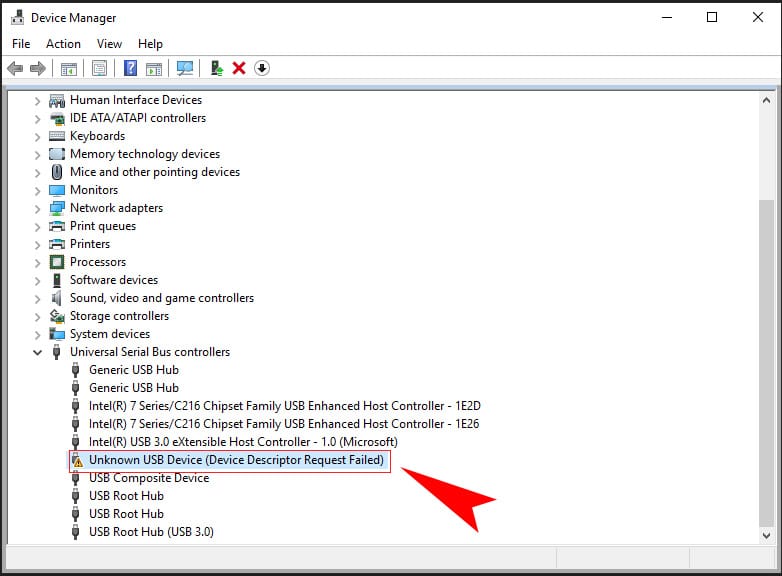Minimize the Device Manager window
This screenshot has height=576, width=782.
667,17
